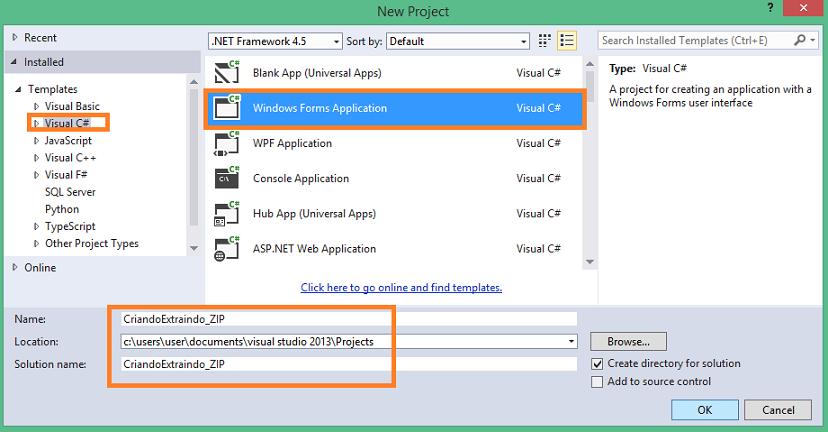Viewport: 828px width, 432px height.
Task: Toggle Create directory for solution checkbox
Action: (597, 364)
